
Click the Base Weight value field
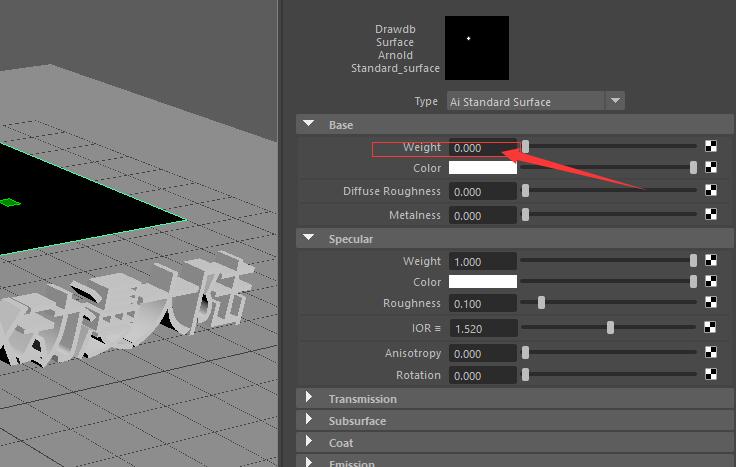(x=483, y=148)
